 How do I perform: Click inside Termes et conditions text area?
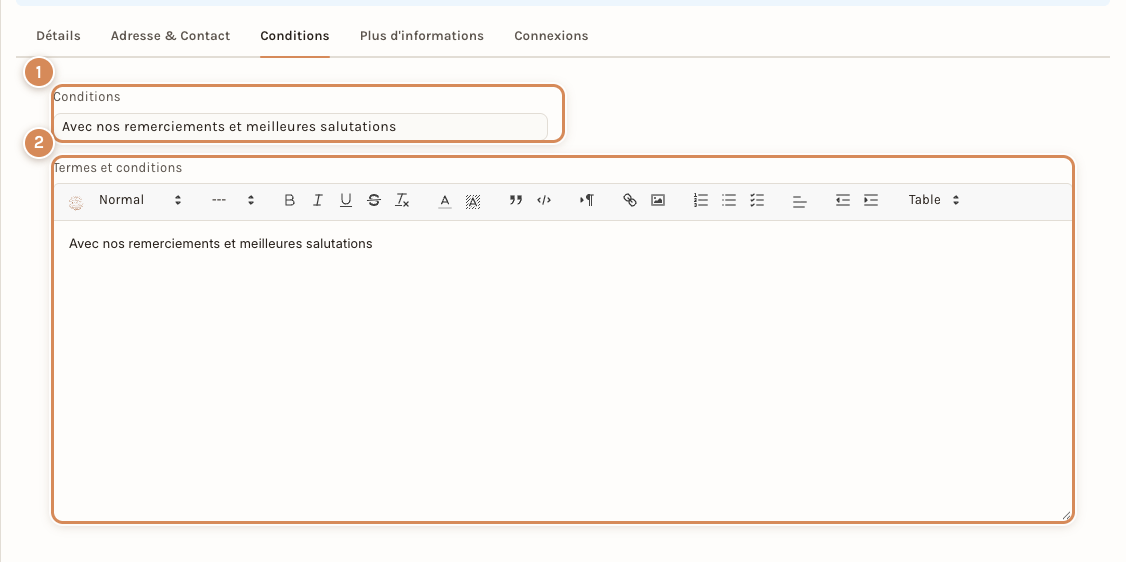tap(562, 370)
